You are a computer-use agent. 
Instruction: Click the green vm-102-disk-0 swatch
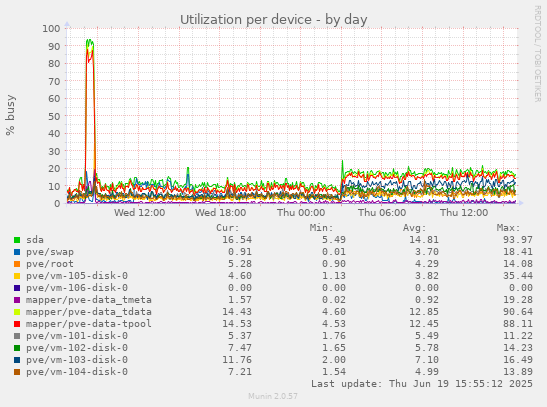click(x=17, y=348)
